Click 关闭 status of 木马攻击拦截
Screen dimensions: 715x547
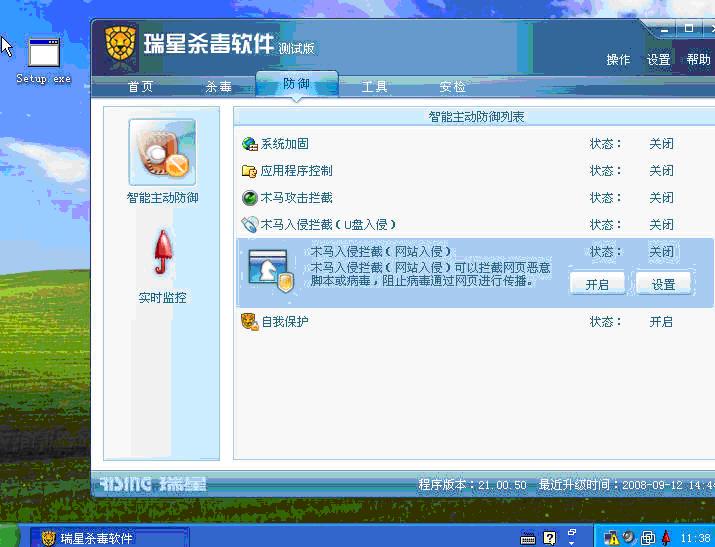661,198
